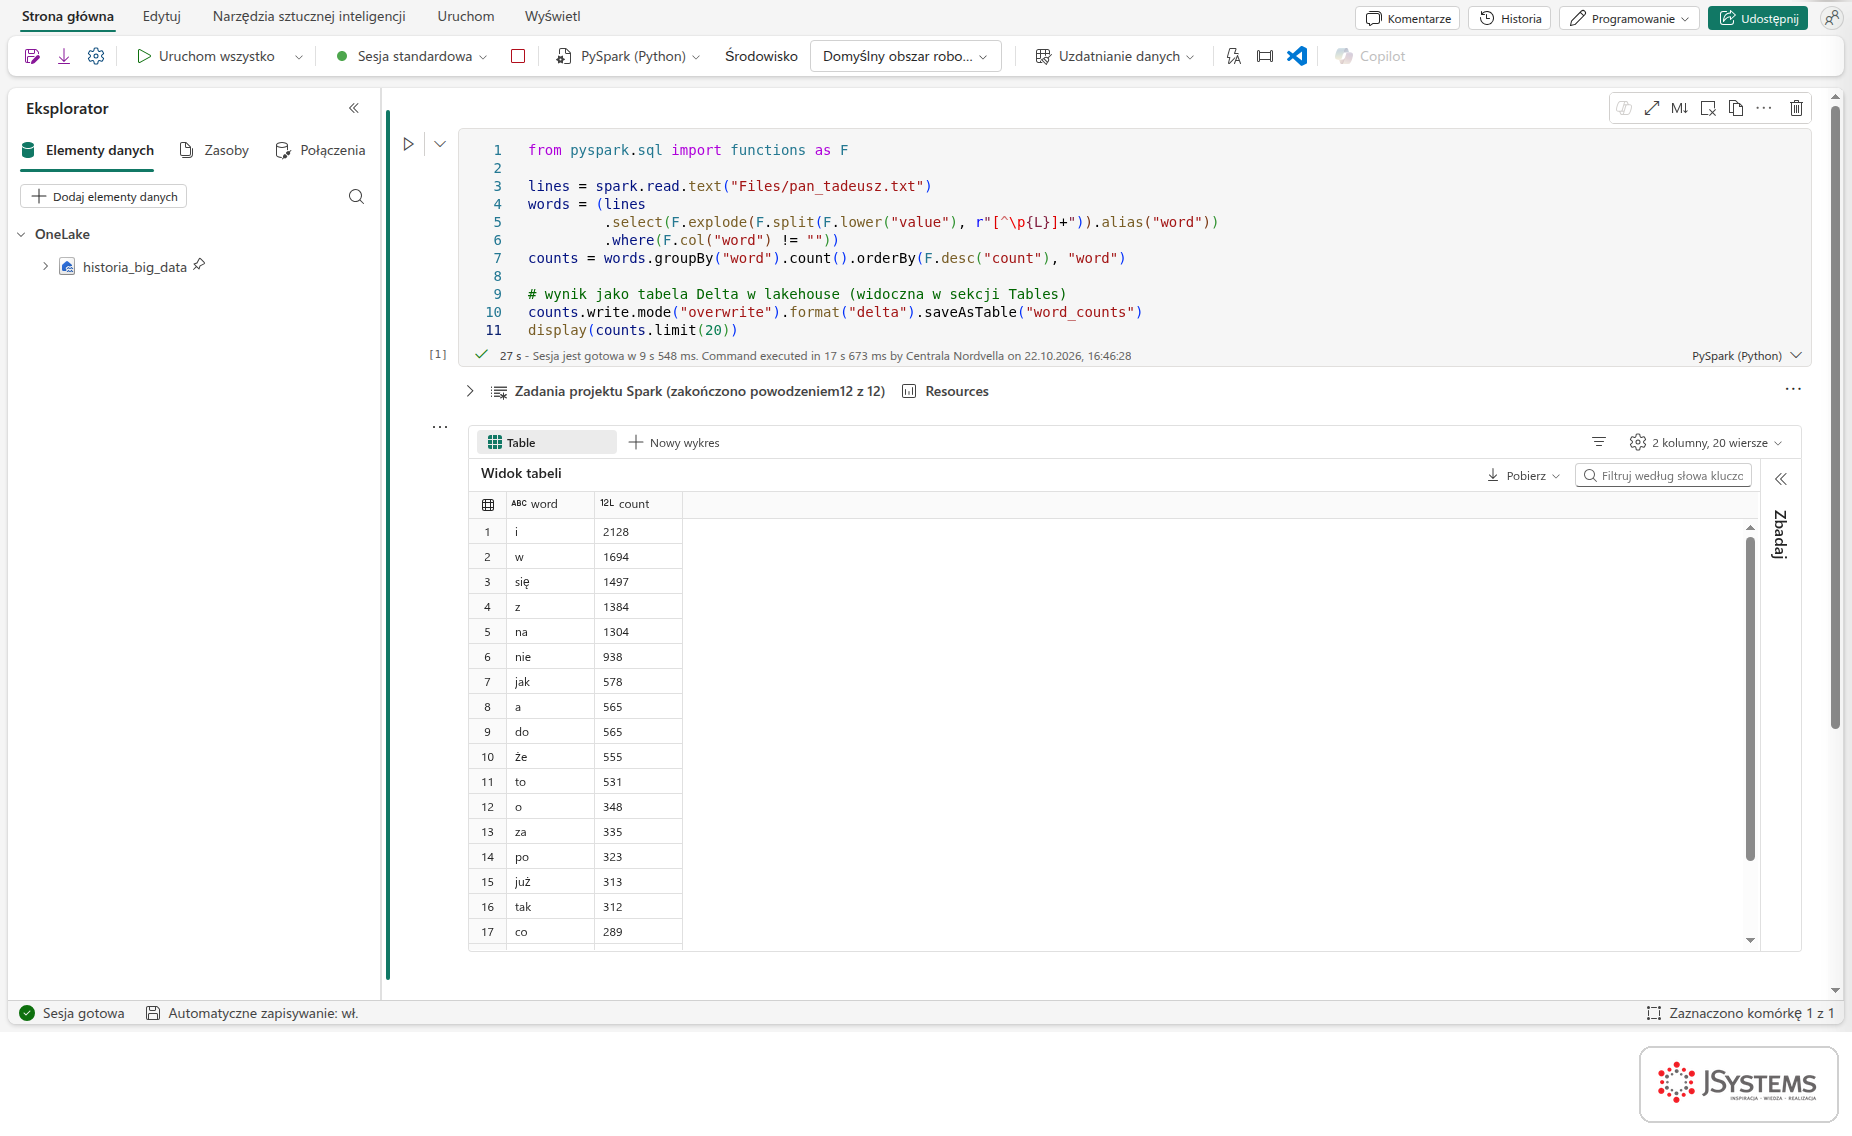Stop the session with the red square icon
The width and height of the screenshot is (1852, 1136).
tap(518, 56)
